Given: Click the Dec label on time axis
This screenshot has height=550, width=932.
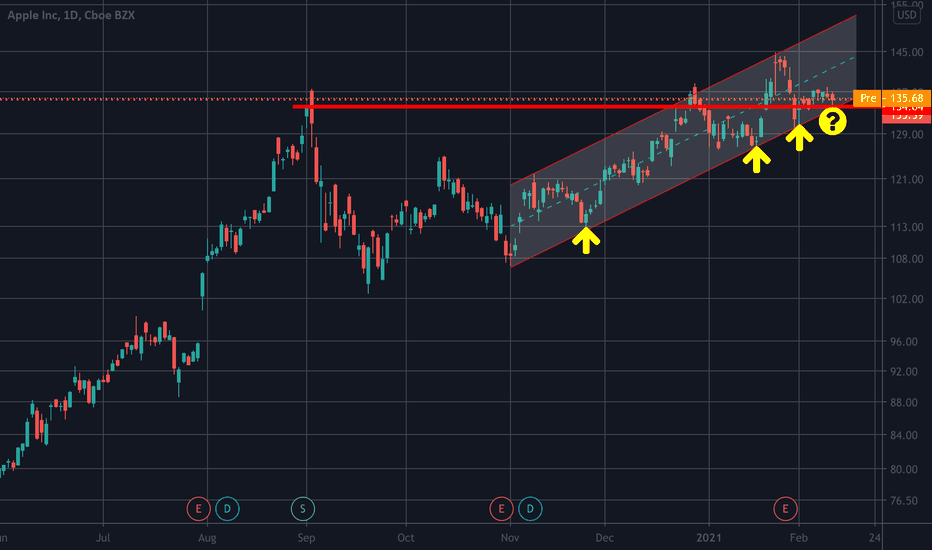Looking at the screenshot, I should (x=604, y=538).
